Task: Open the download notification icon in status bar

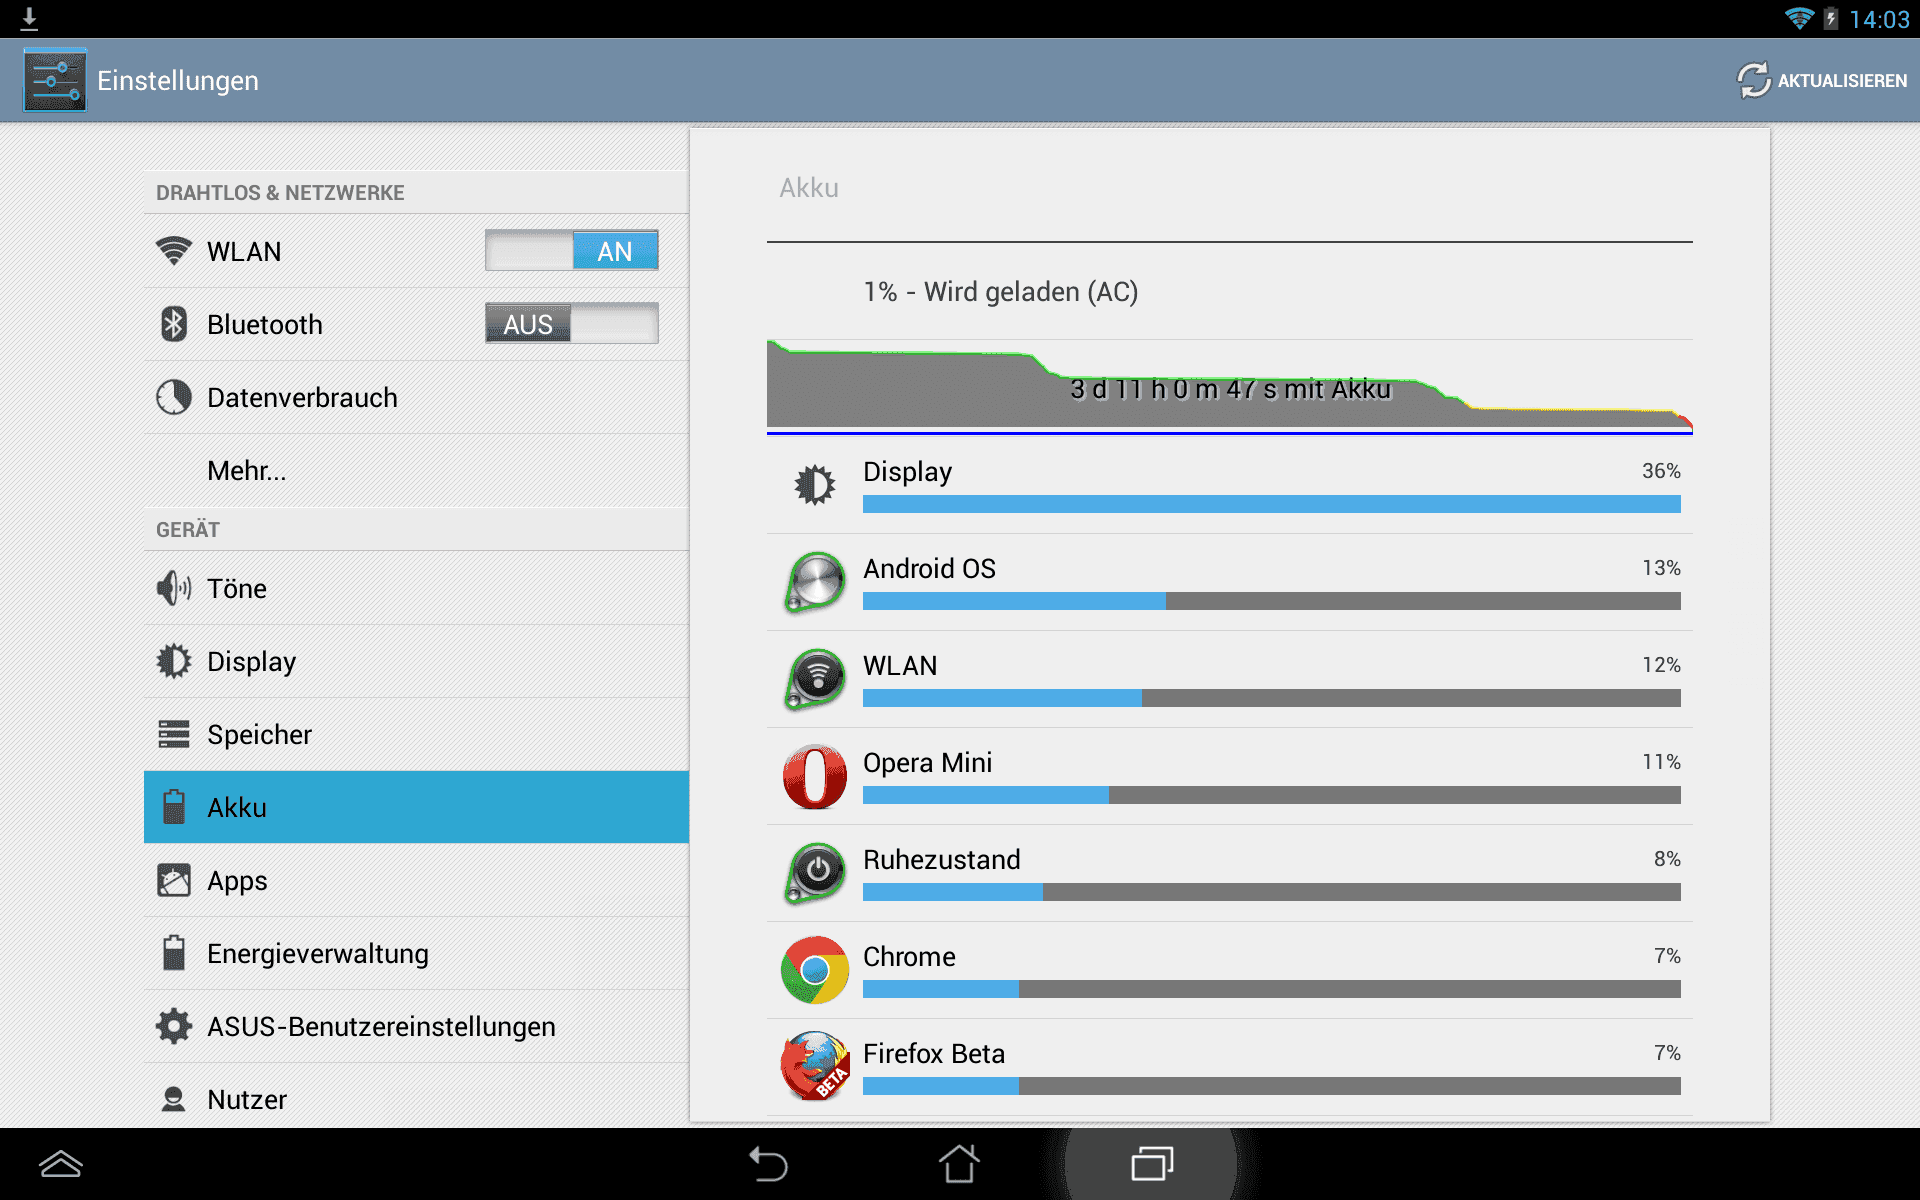Action: tap(29, 18)
